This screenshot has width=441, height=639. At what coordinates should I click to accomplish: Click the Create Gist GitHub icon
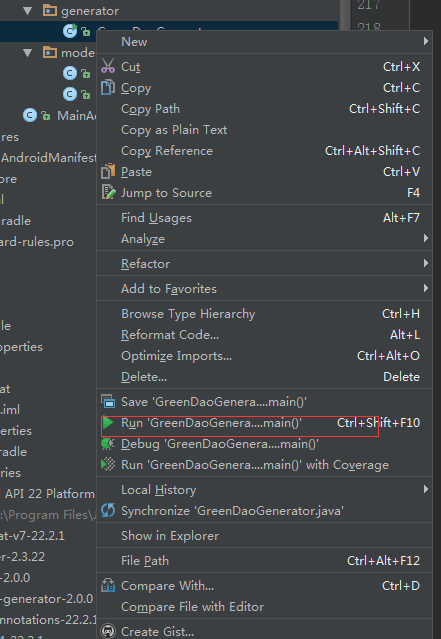tap(108, 631)
